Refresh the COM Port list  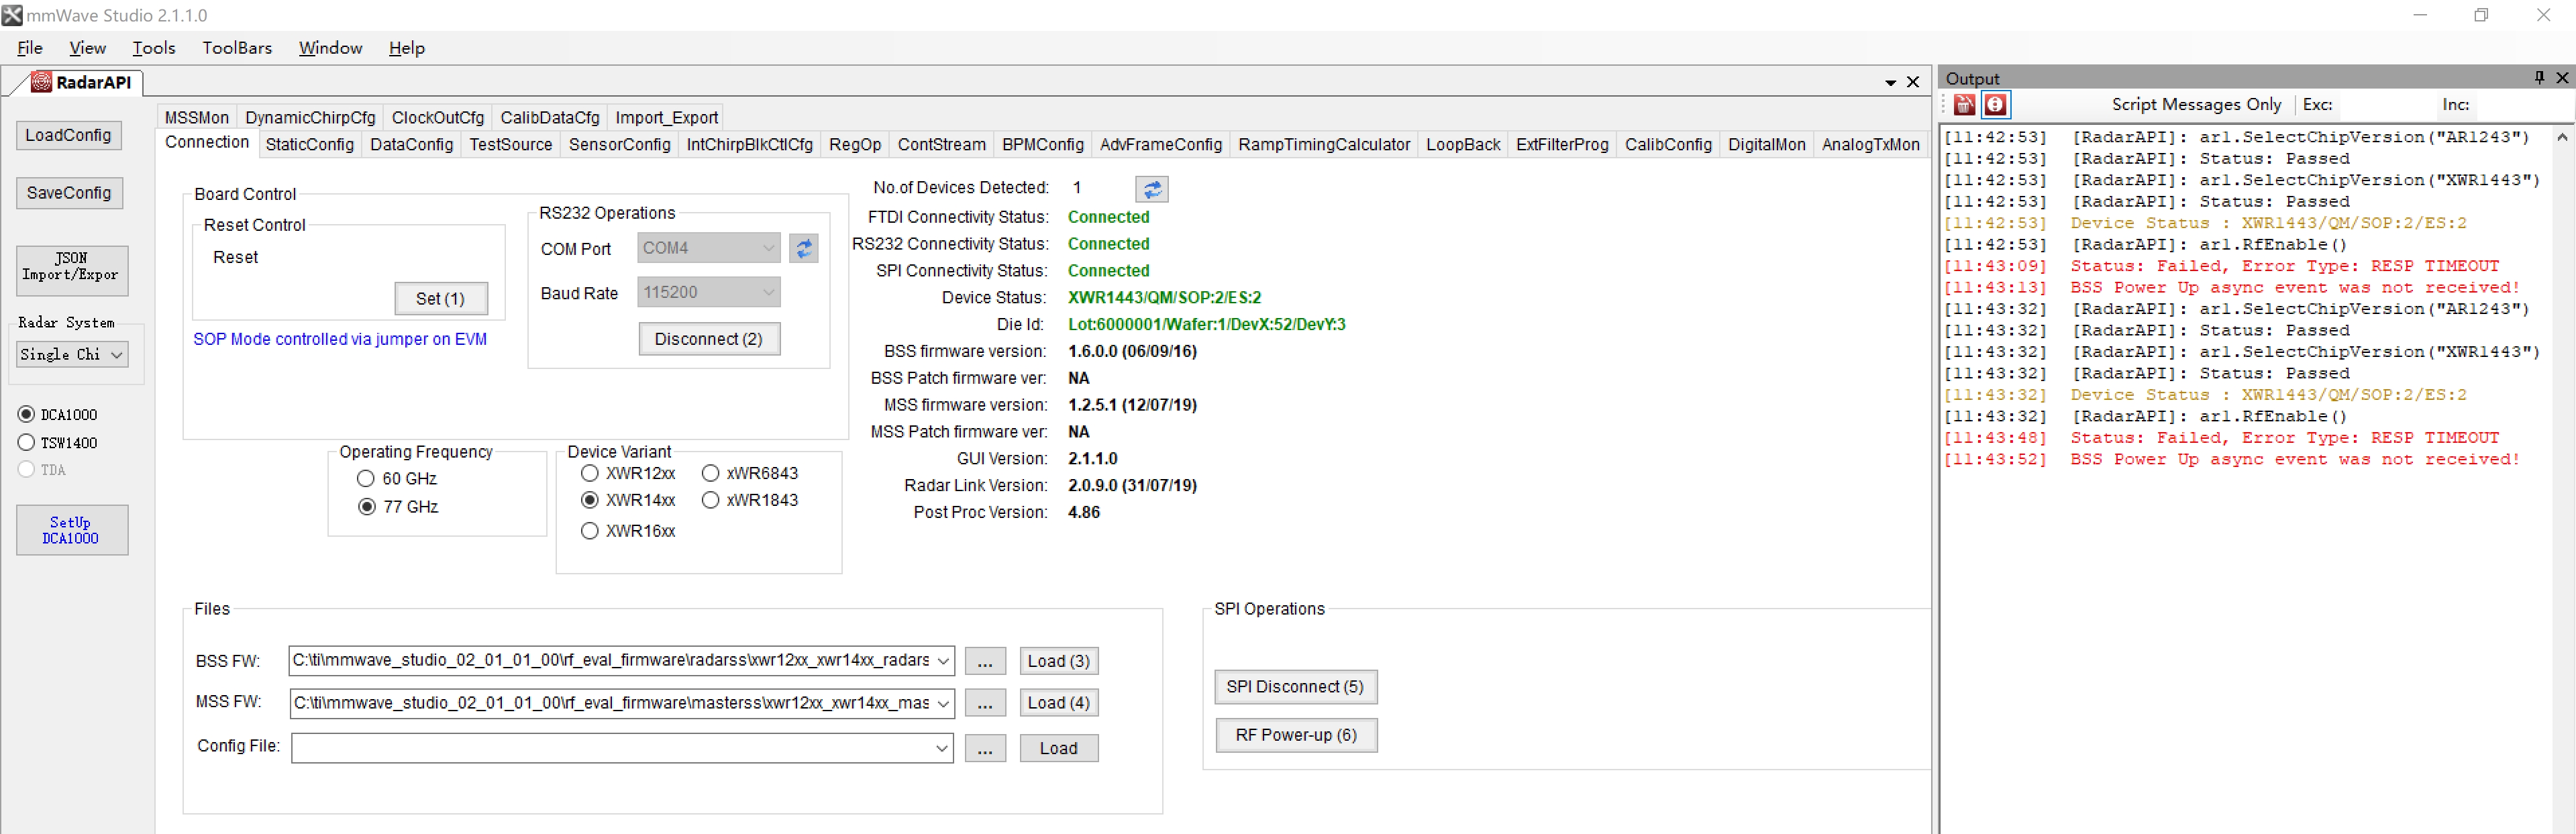pos(803,248)
